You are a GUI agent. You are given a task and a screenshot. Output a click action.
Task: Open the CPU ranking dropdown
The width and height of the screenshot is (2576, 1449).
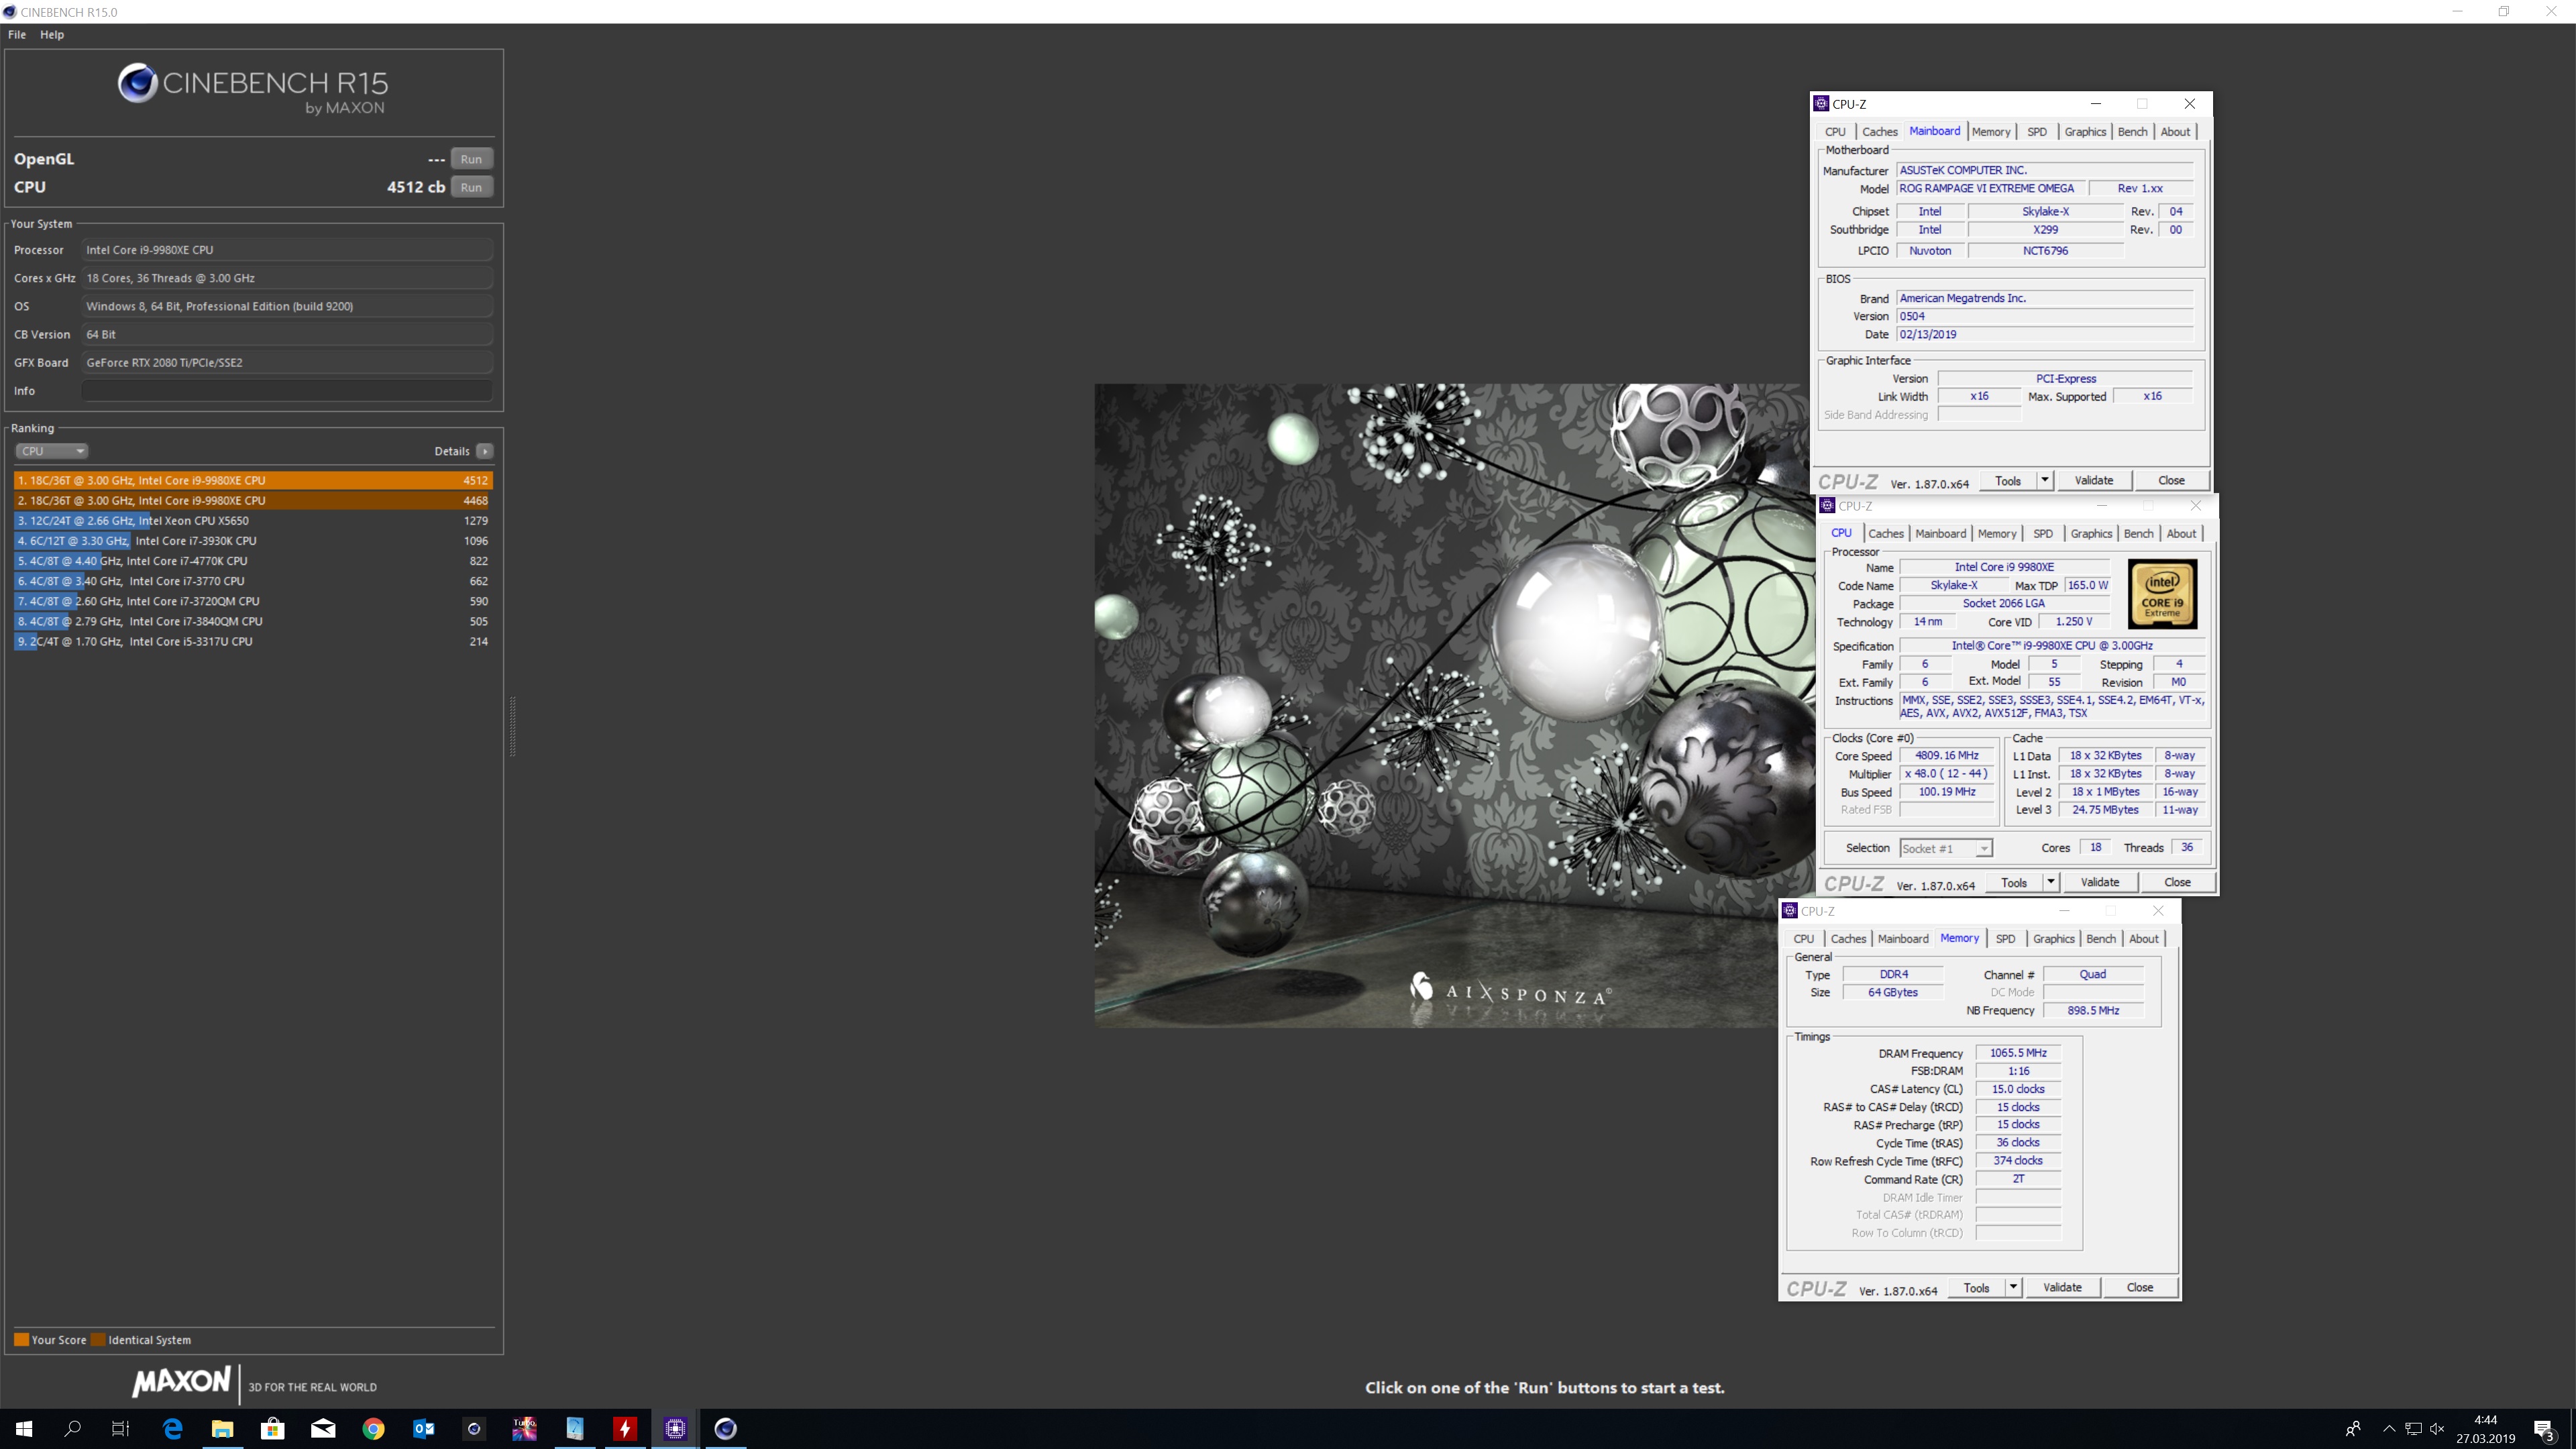tap(51, 451)
